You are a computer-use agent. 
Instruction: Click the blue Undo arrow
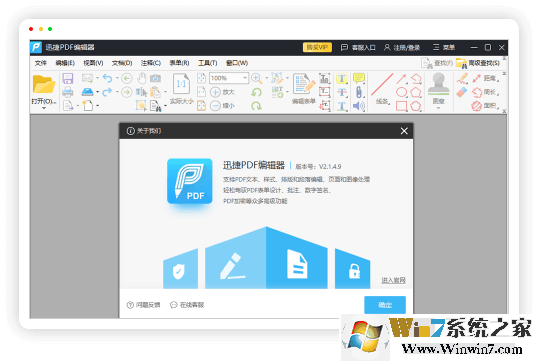click(x=107, y=78)
